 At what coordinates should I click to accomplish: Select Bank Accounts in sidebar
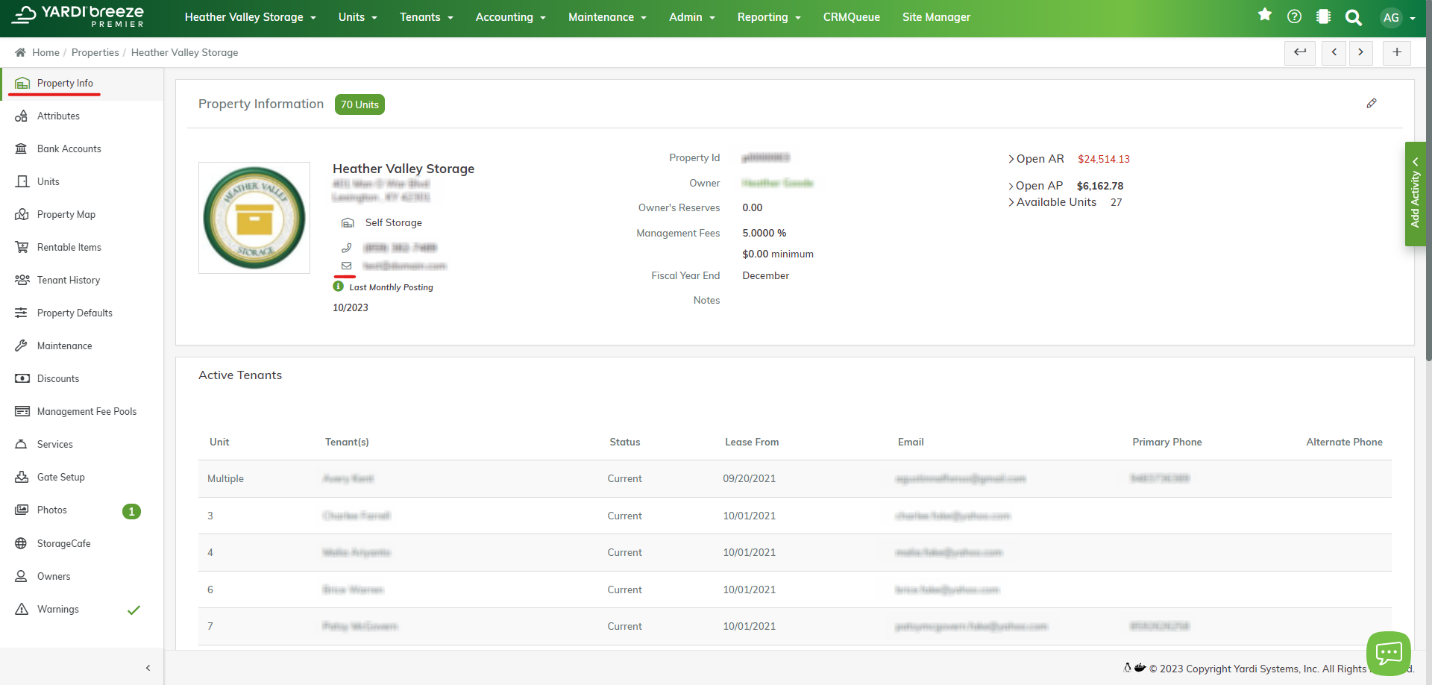[69, 149]
